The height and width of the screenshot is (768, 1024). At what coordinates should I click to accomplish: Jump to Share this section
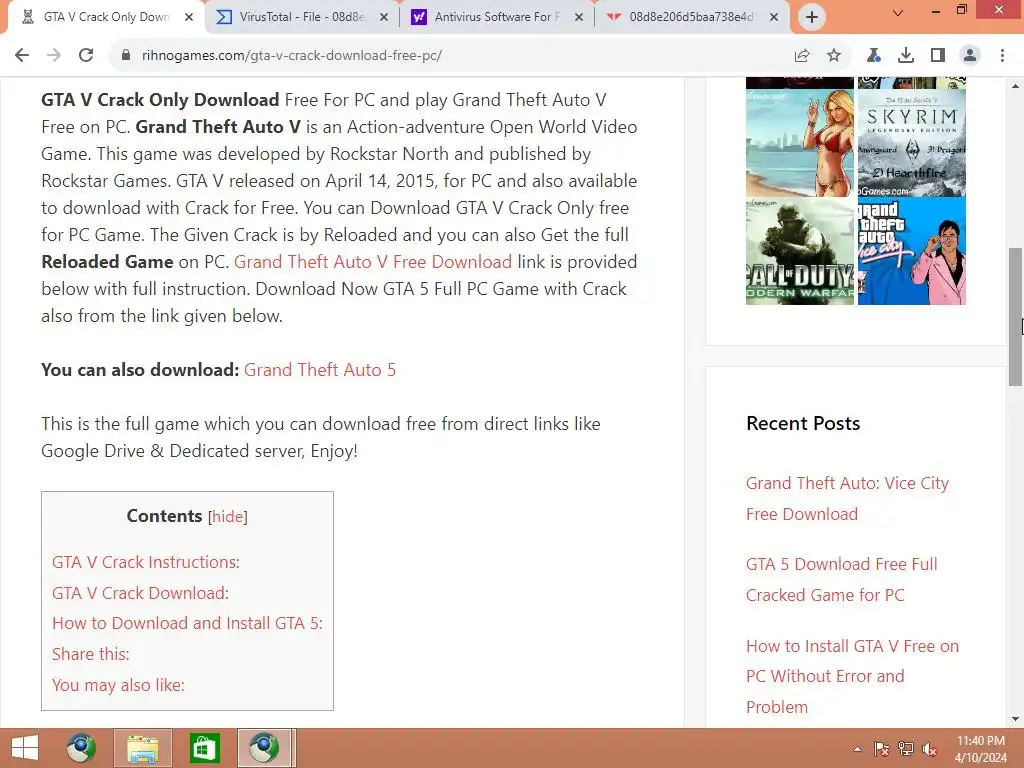tap(91, 654)
